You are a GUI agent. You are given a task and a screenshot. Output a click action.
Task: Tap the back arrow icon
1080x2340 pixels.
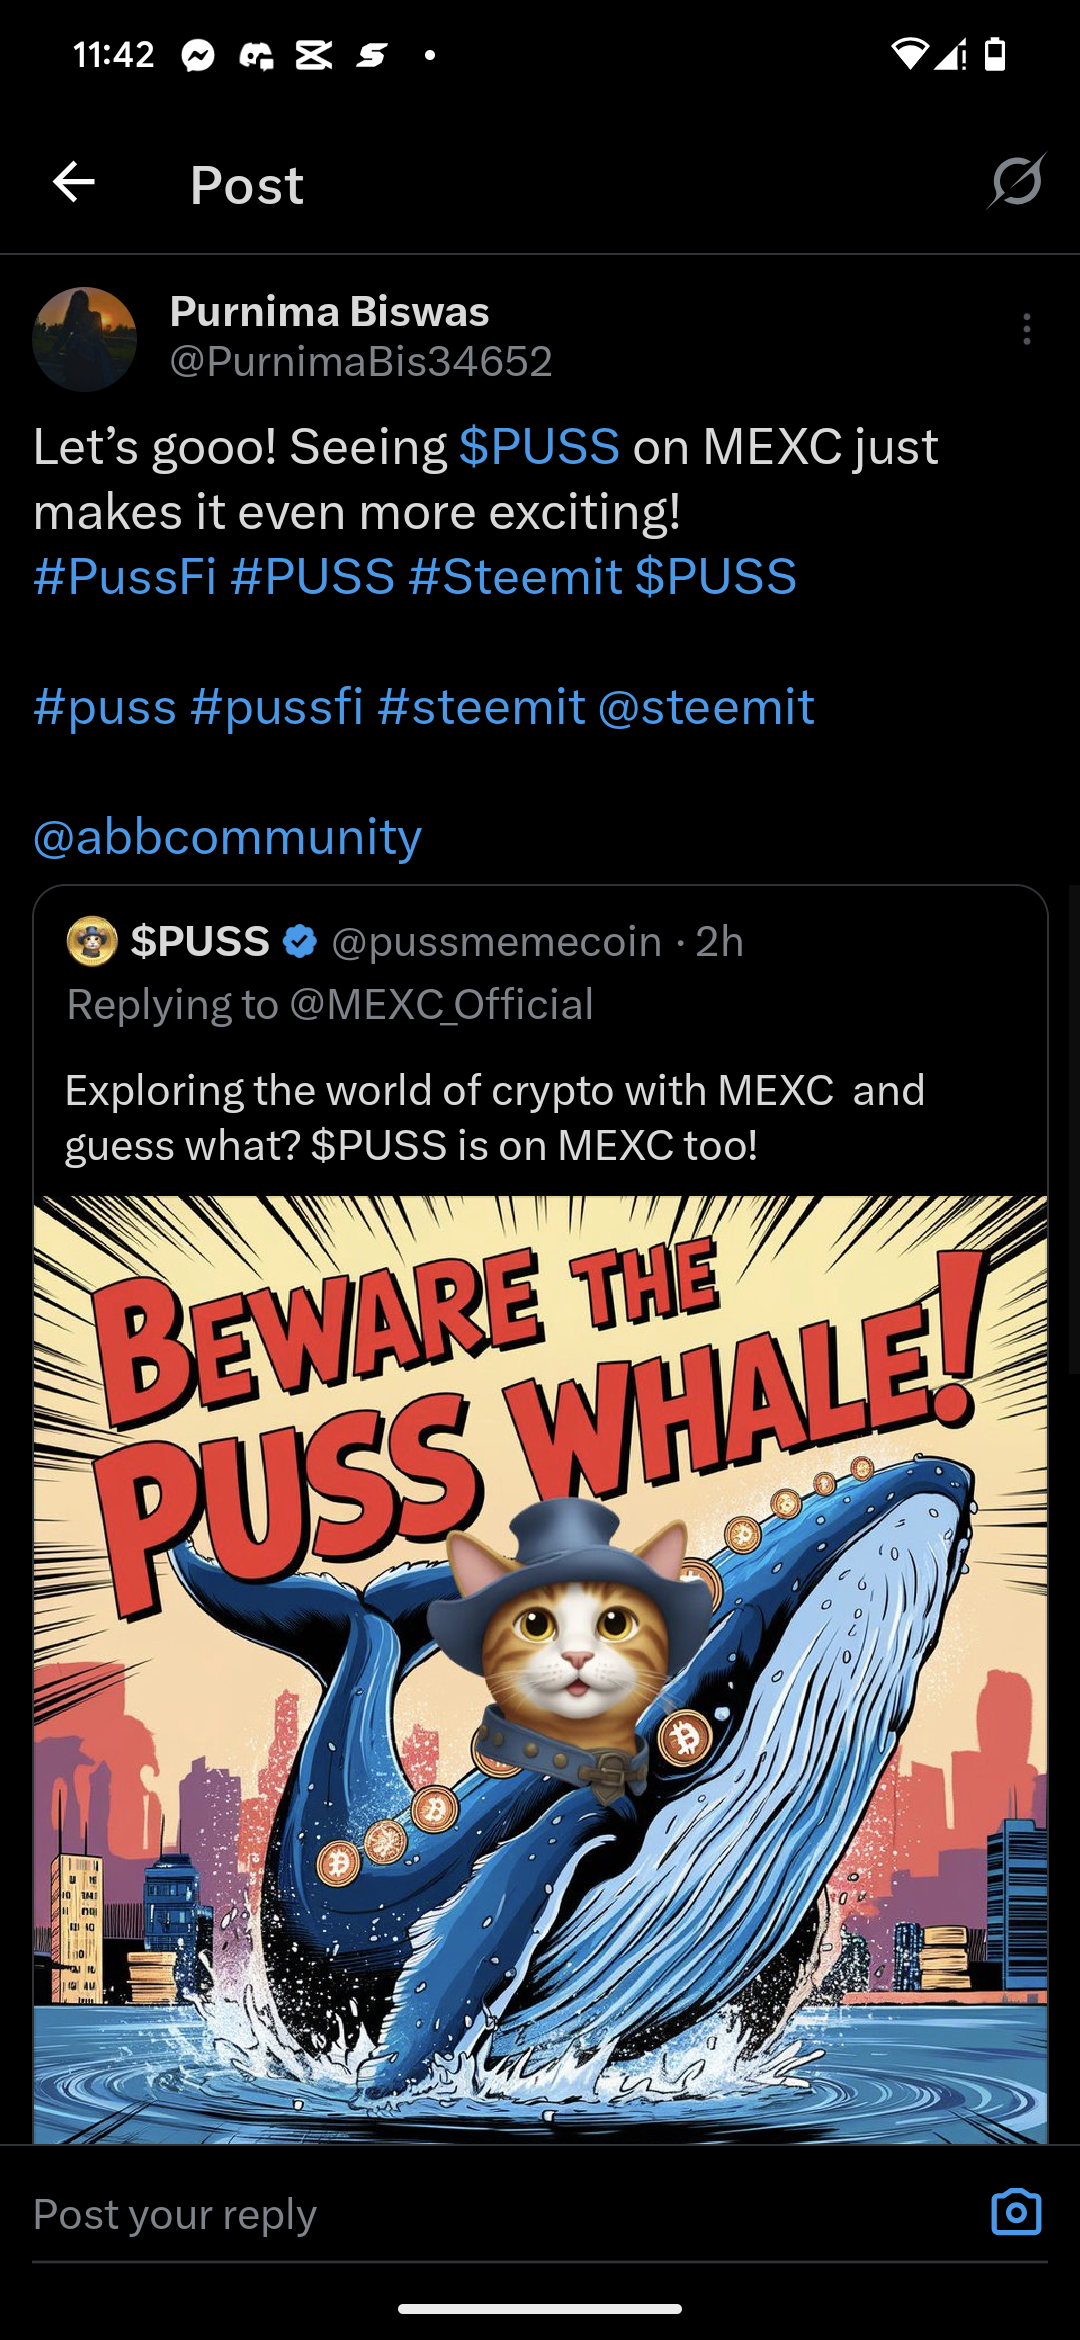(74, 182)
